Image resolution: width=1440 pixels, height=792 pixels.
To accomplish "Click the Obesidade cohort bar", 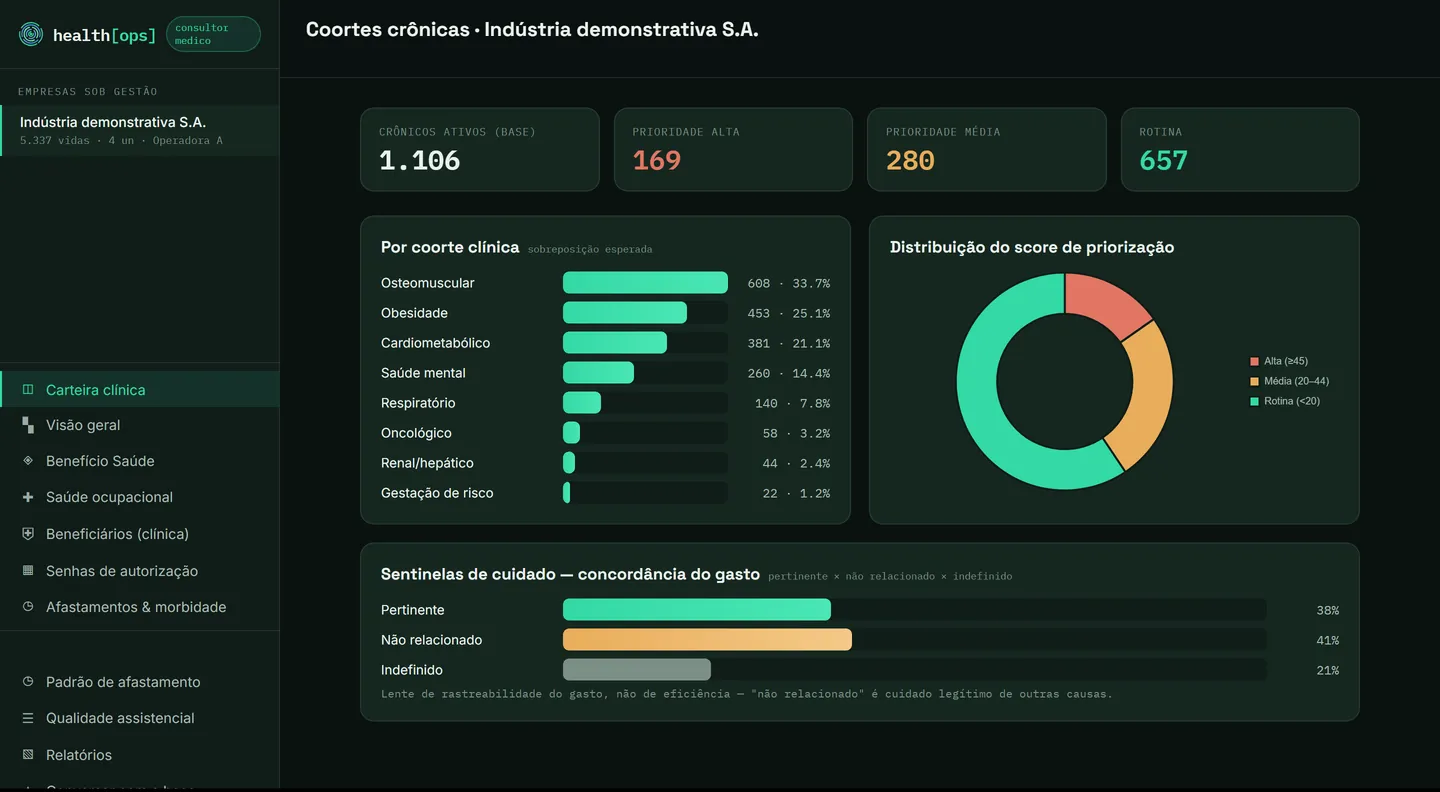I will click(x=625, y=313).
